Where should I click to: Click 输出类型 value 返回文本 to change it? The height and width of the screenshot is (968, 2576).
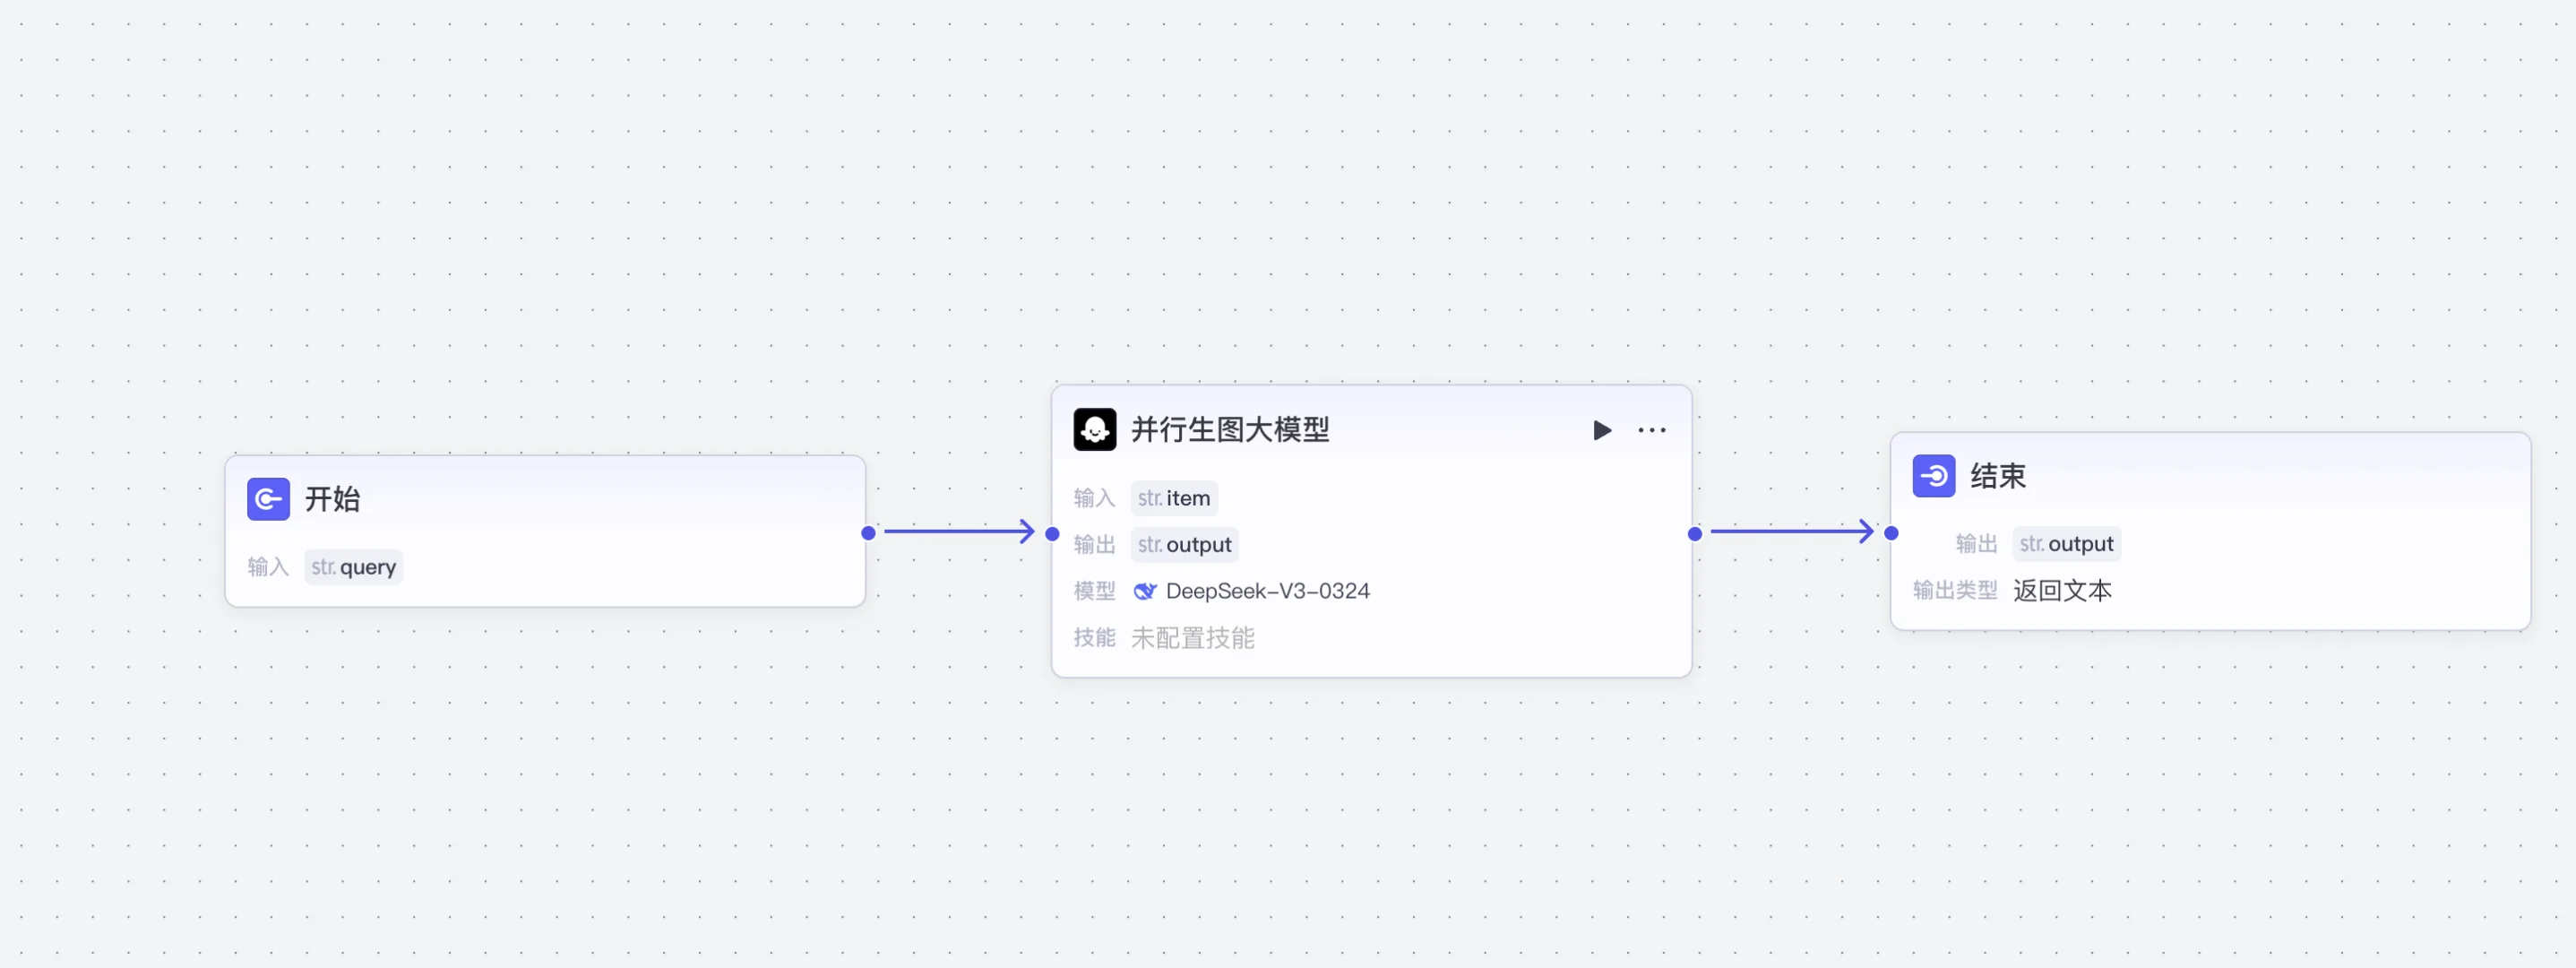(x=2062, y=590)
